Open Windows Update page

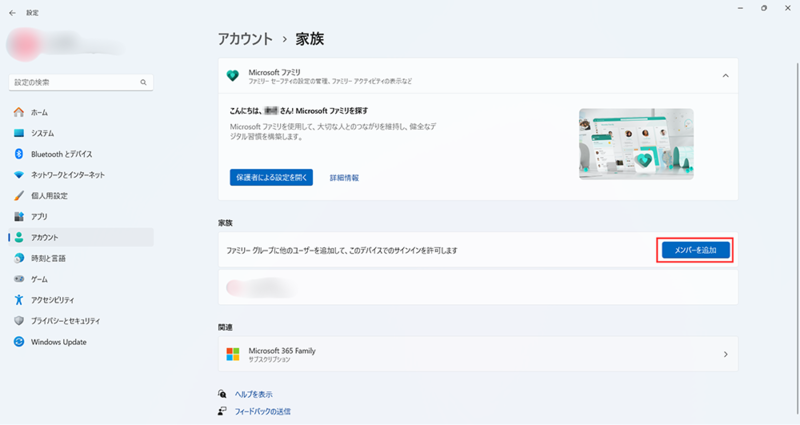click(81, 342)
